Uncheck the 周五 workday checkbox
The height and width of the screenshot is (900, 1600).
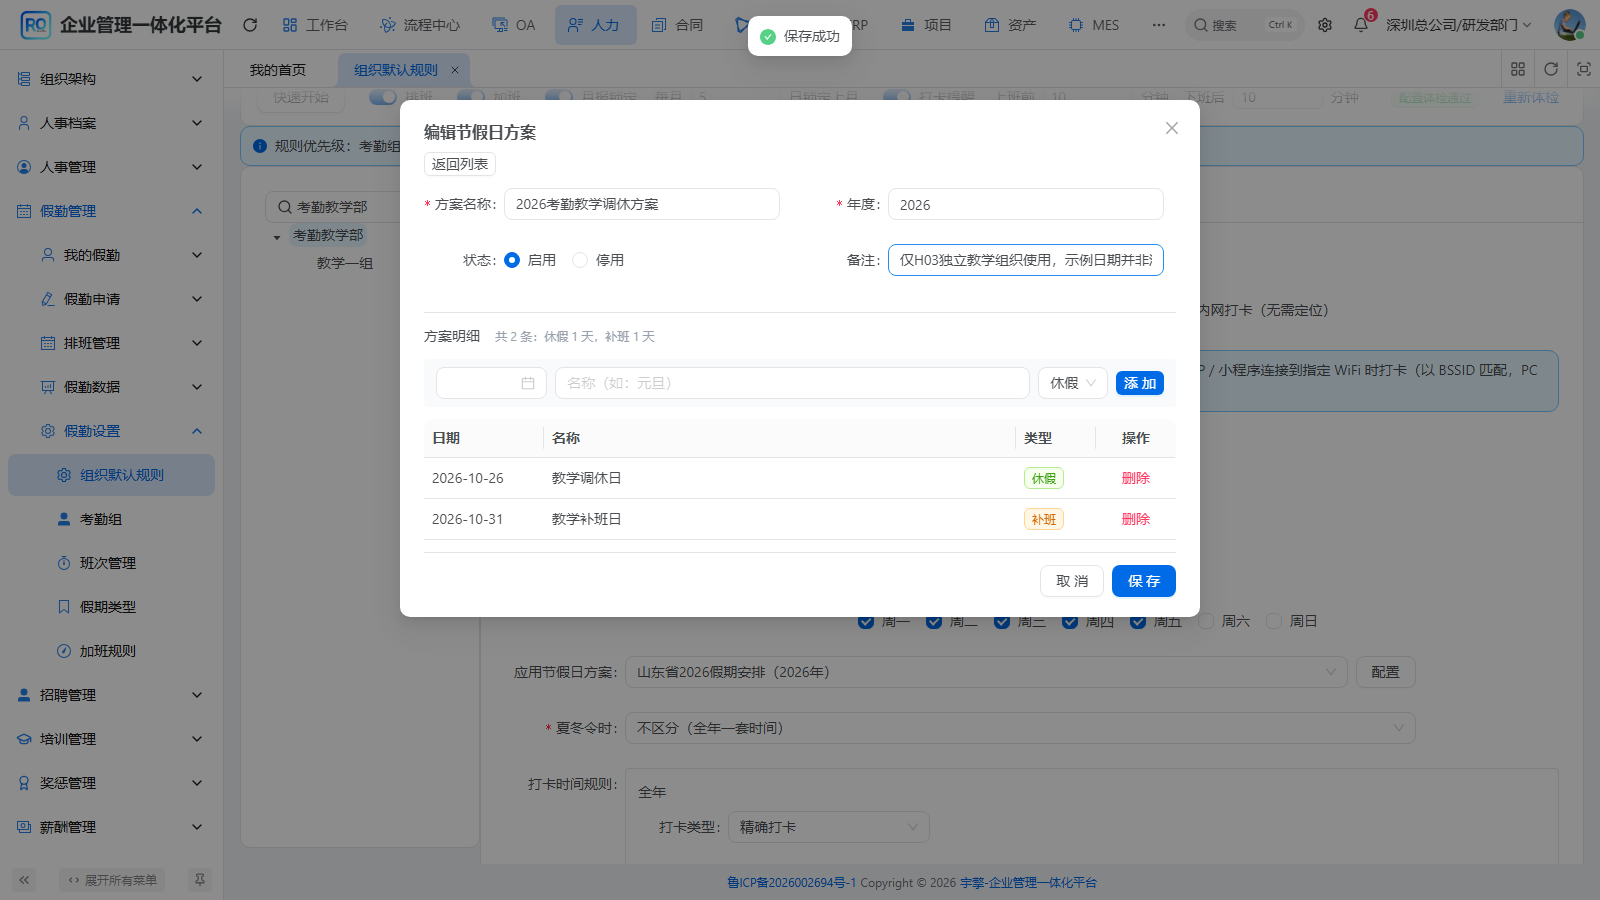point(1138,621)
